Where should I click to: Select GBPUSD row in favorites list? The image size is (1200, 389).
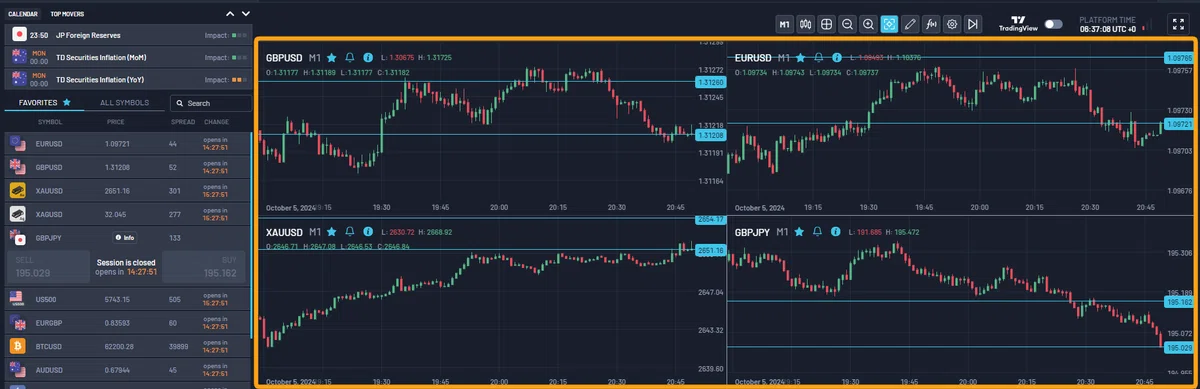[x=126, y=167]
